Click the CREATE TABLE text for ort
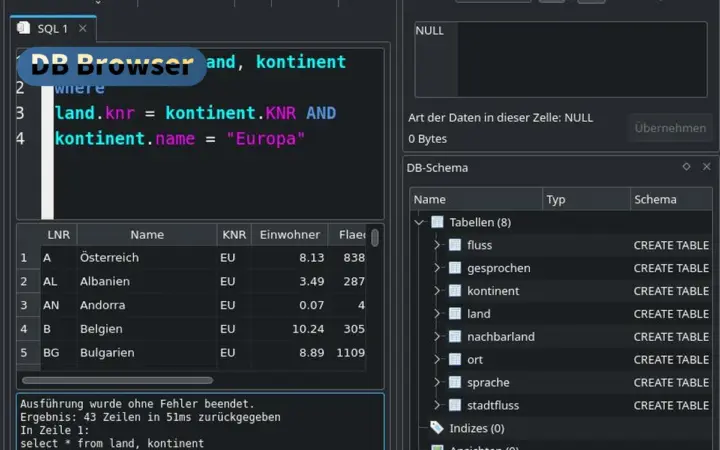Screen dimensions: 720x450 tap(671, 360)
